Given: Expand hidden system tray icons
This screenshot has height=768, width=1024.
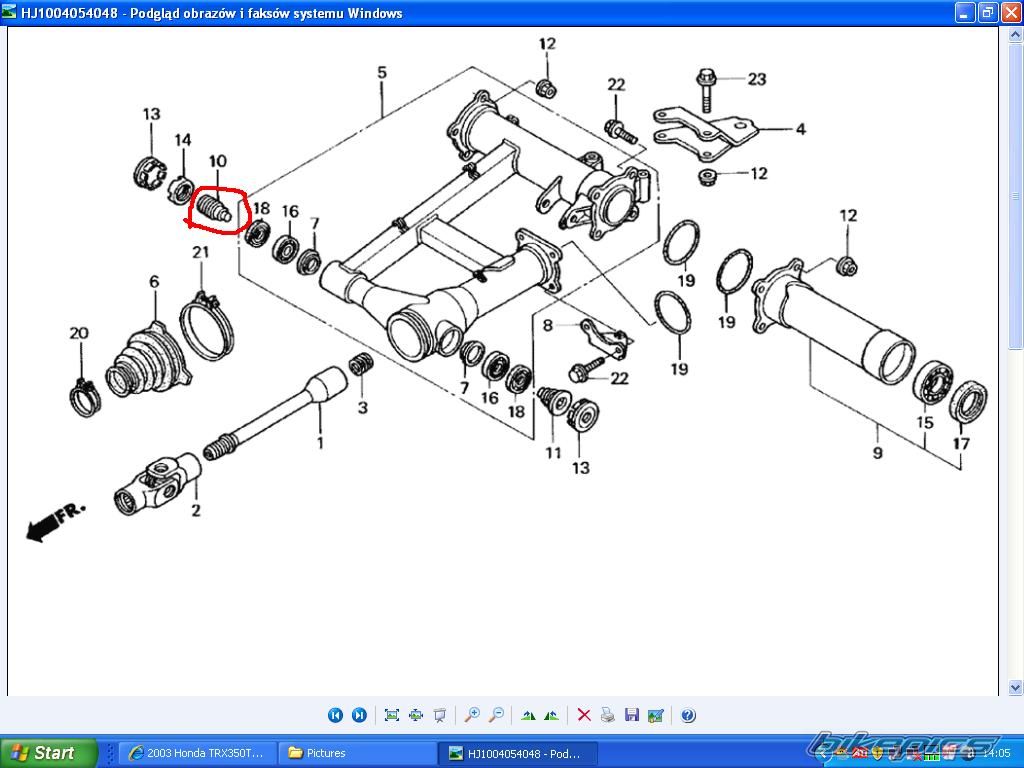Looking at the screenshot, I should point(825,753).
